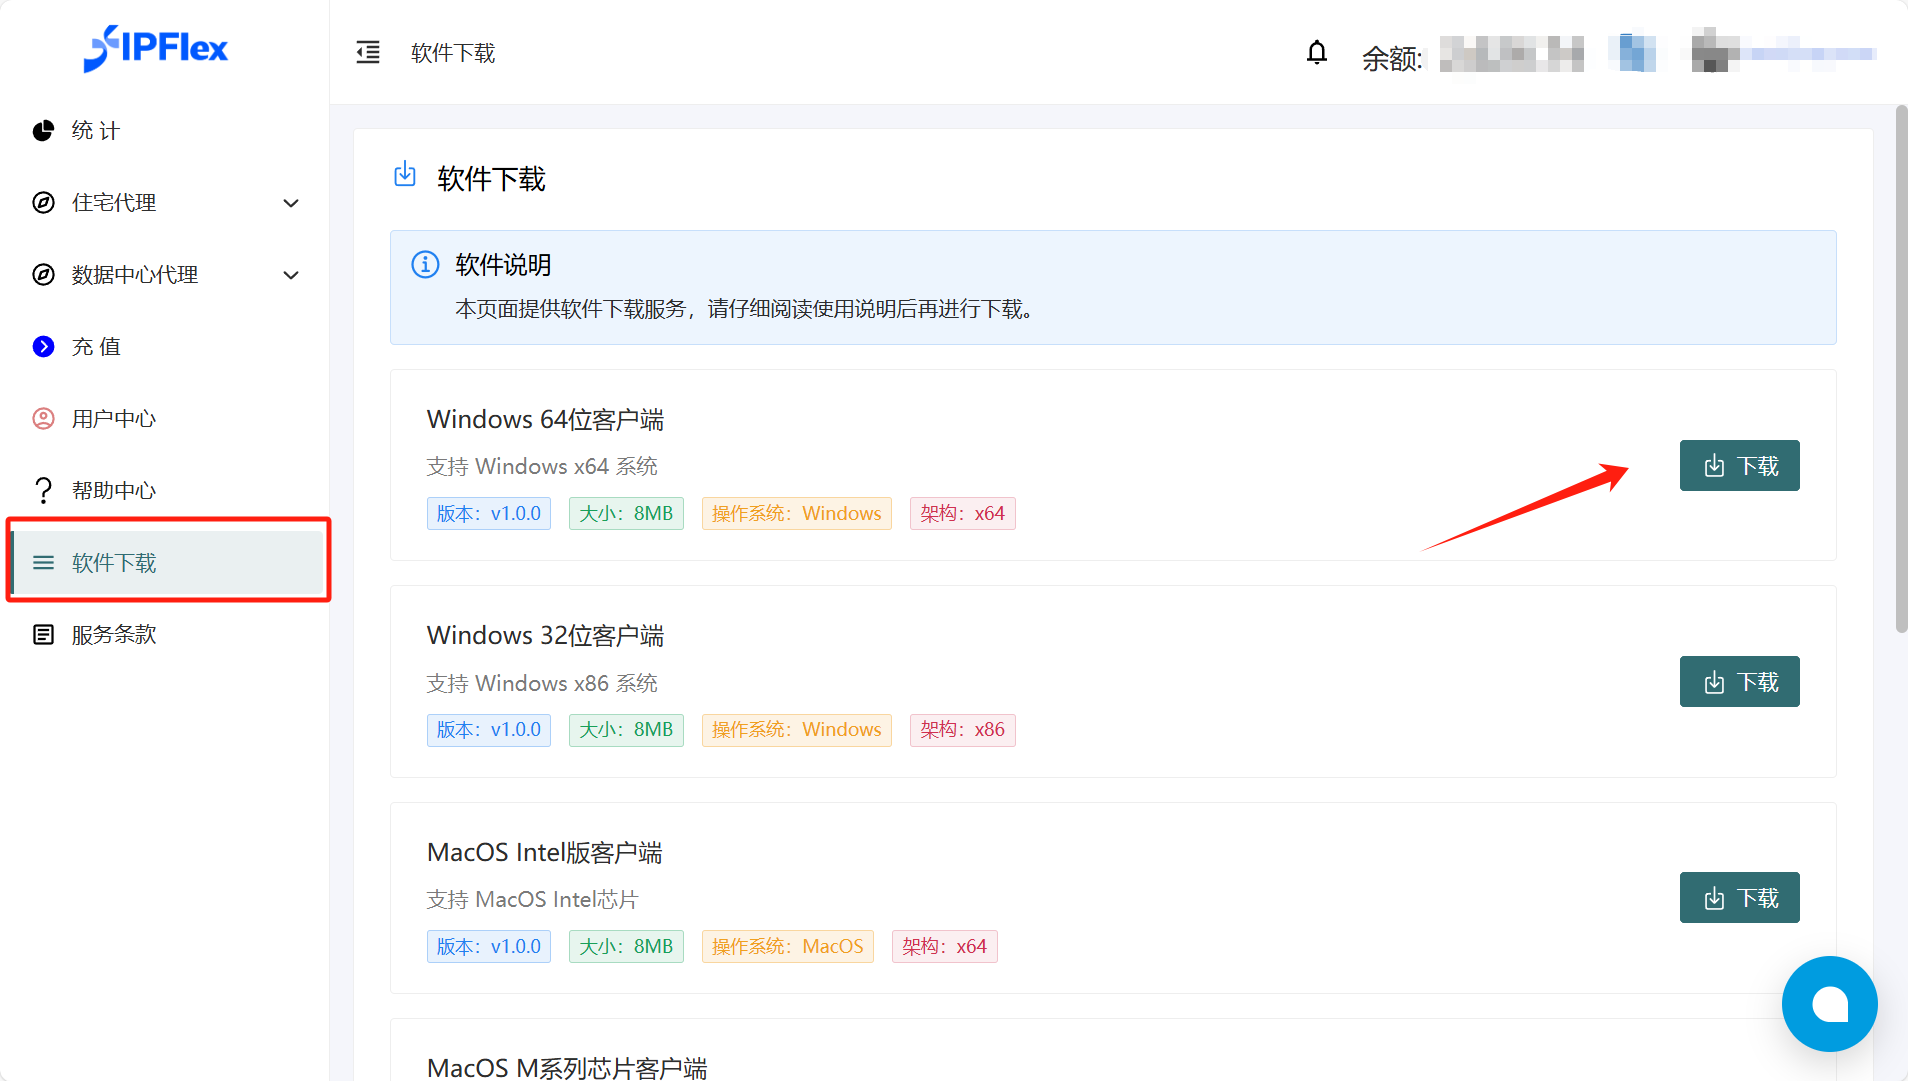Open the 数据中心代理 menu item
Screen dimensions: 1908x1081
[x=135, y=275]
